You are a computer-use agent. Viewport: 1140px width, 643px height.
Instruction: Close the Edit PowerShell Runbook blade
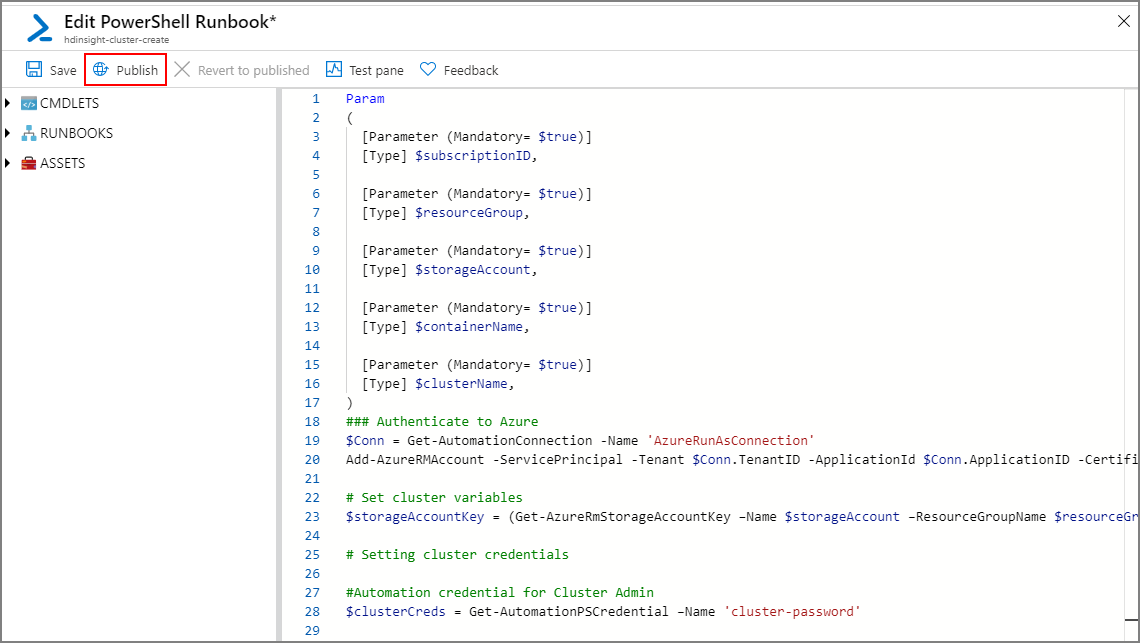[1124, 21]
